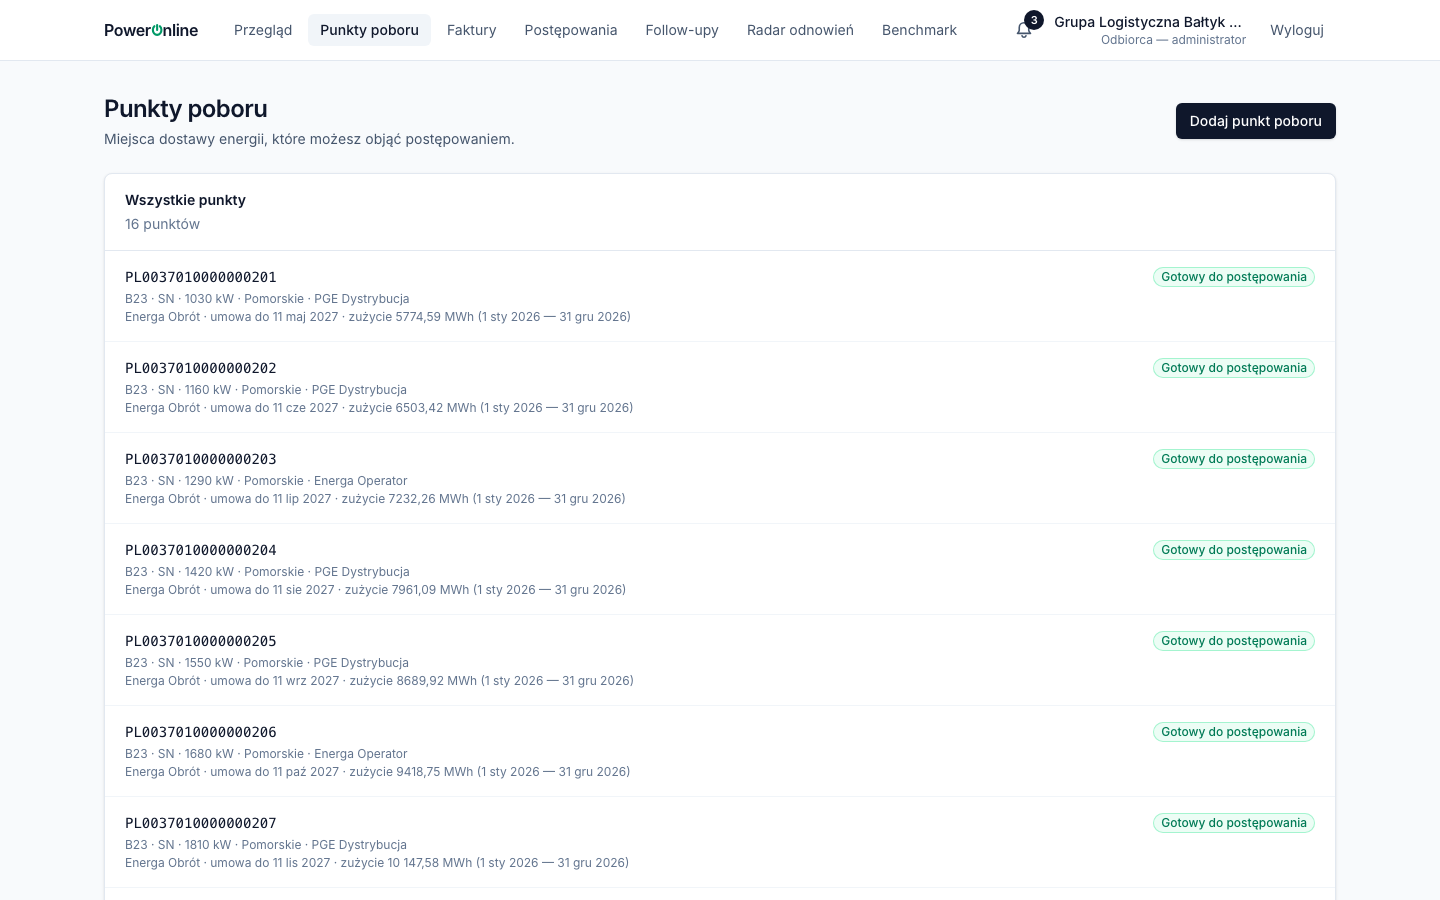The height and width of the screenshot is (900, 1440).
Task: Open Radar odnowień tab
Action: tap(800, 30)
